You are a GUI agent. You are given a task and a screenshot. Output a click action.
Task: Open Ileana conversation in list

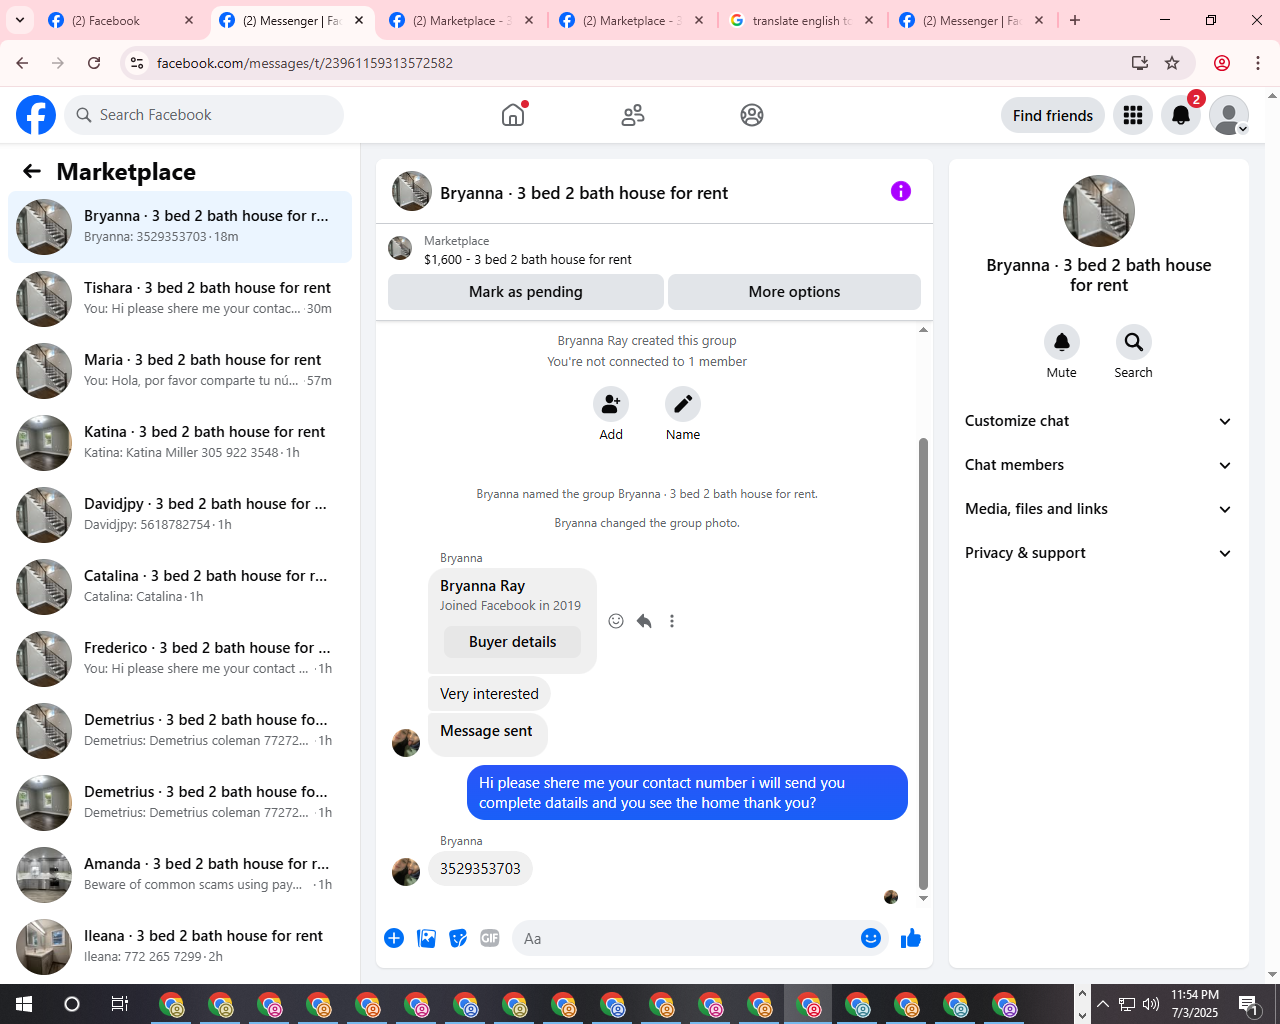click(180, 947)
